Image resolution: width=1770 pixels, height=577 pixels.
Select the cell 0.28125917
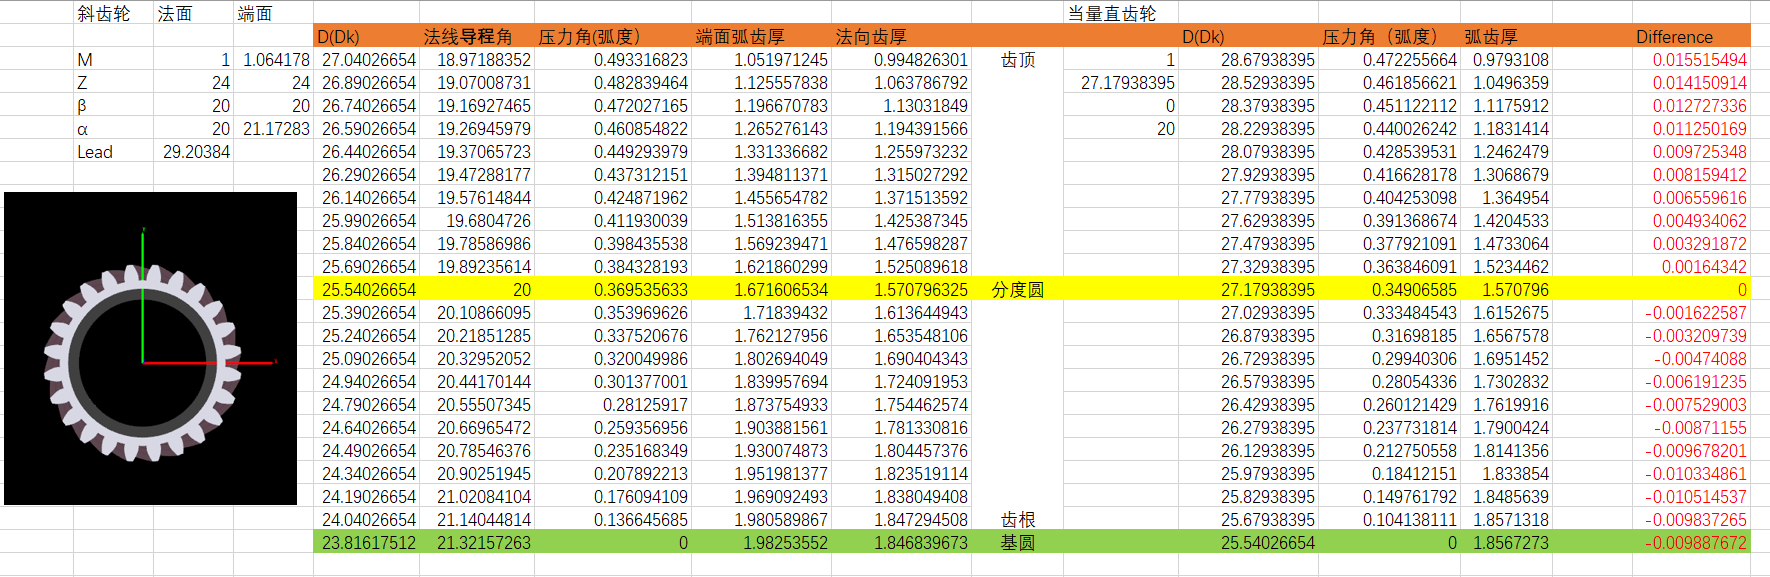coord(645,405)
